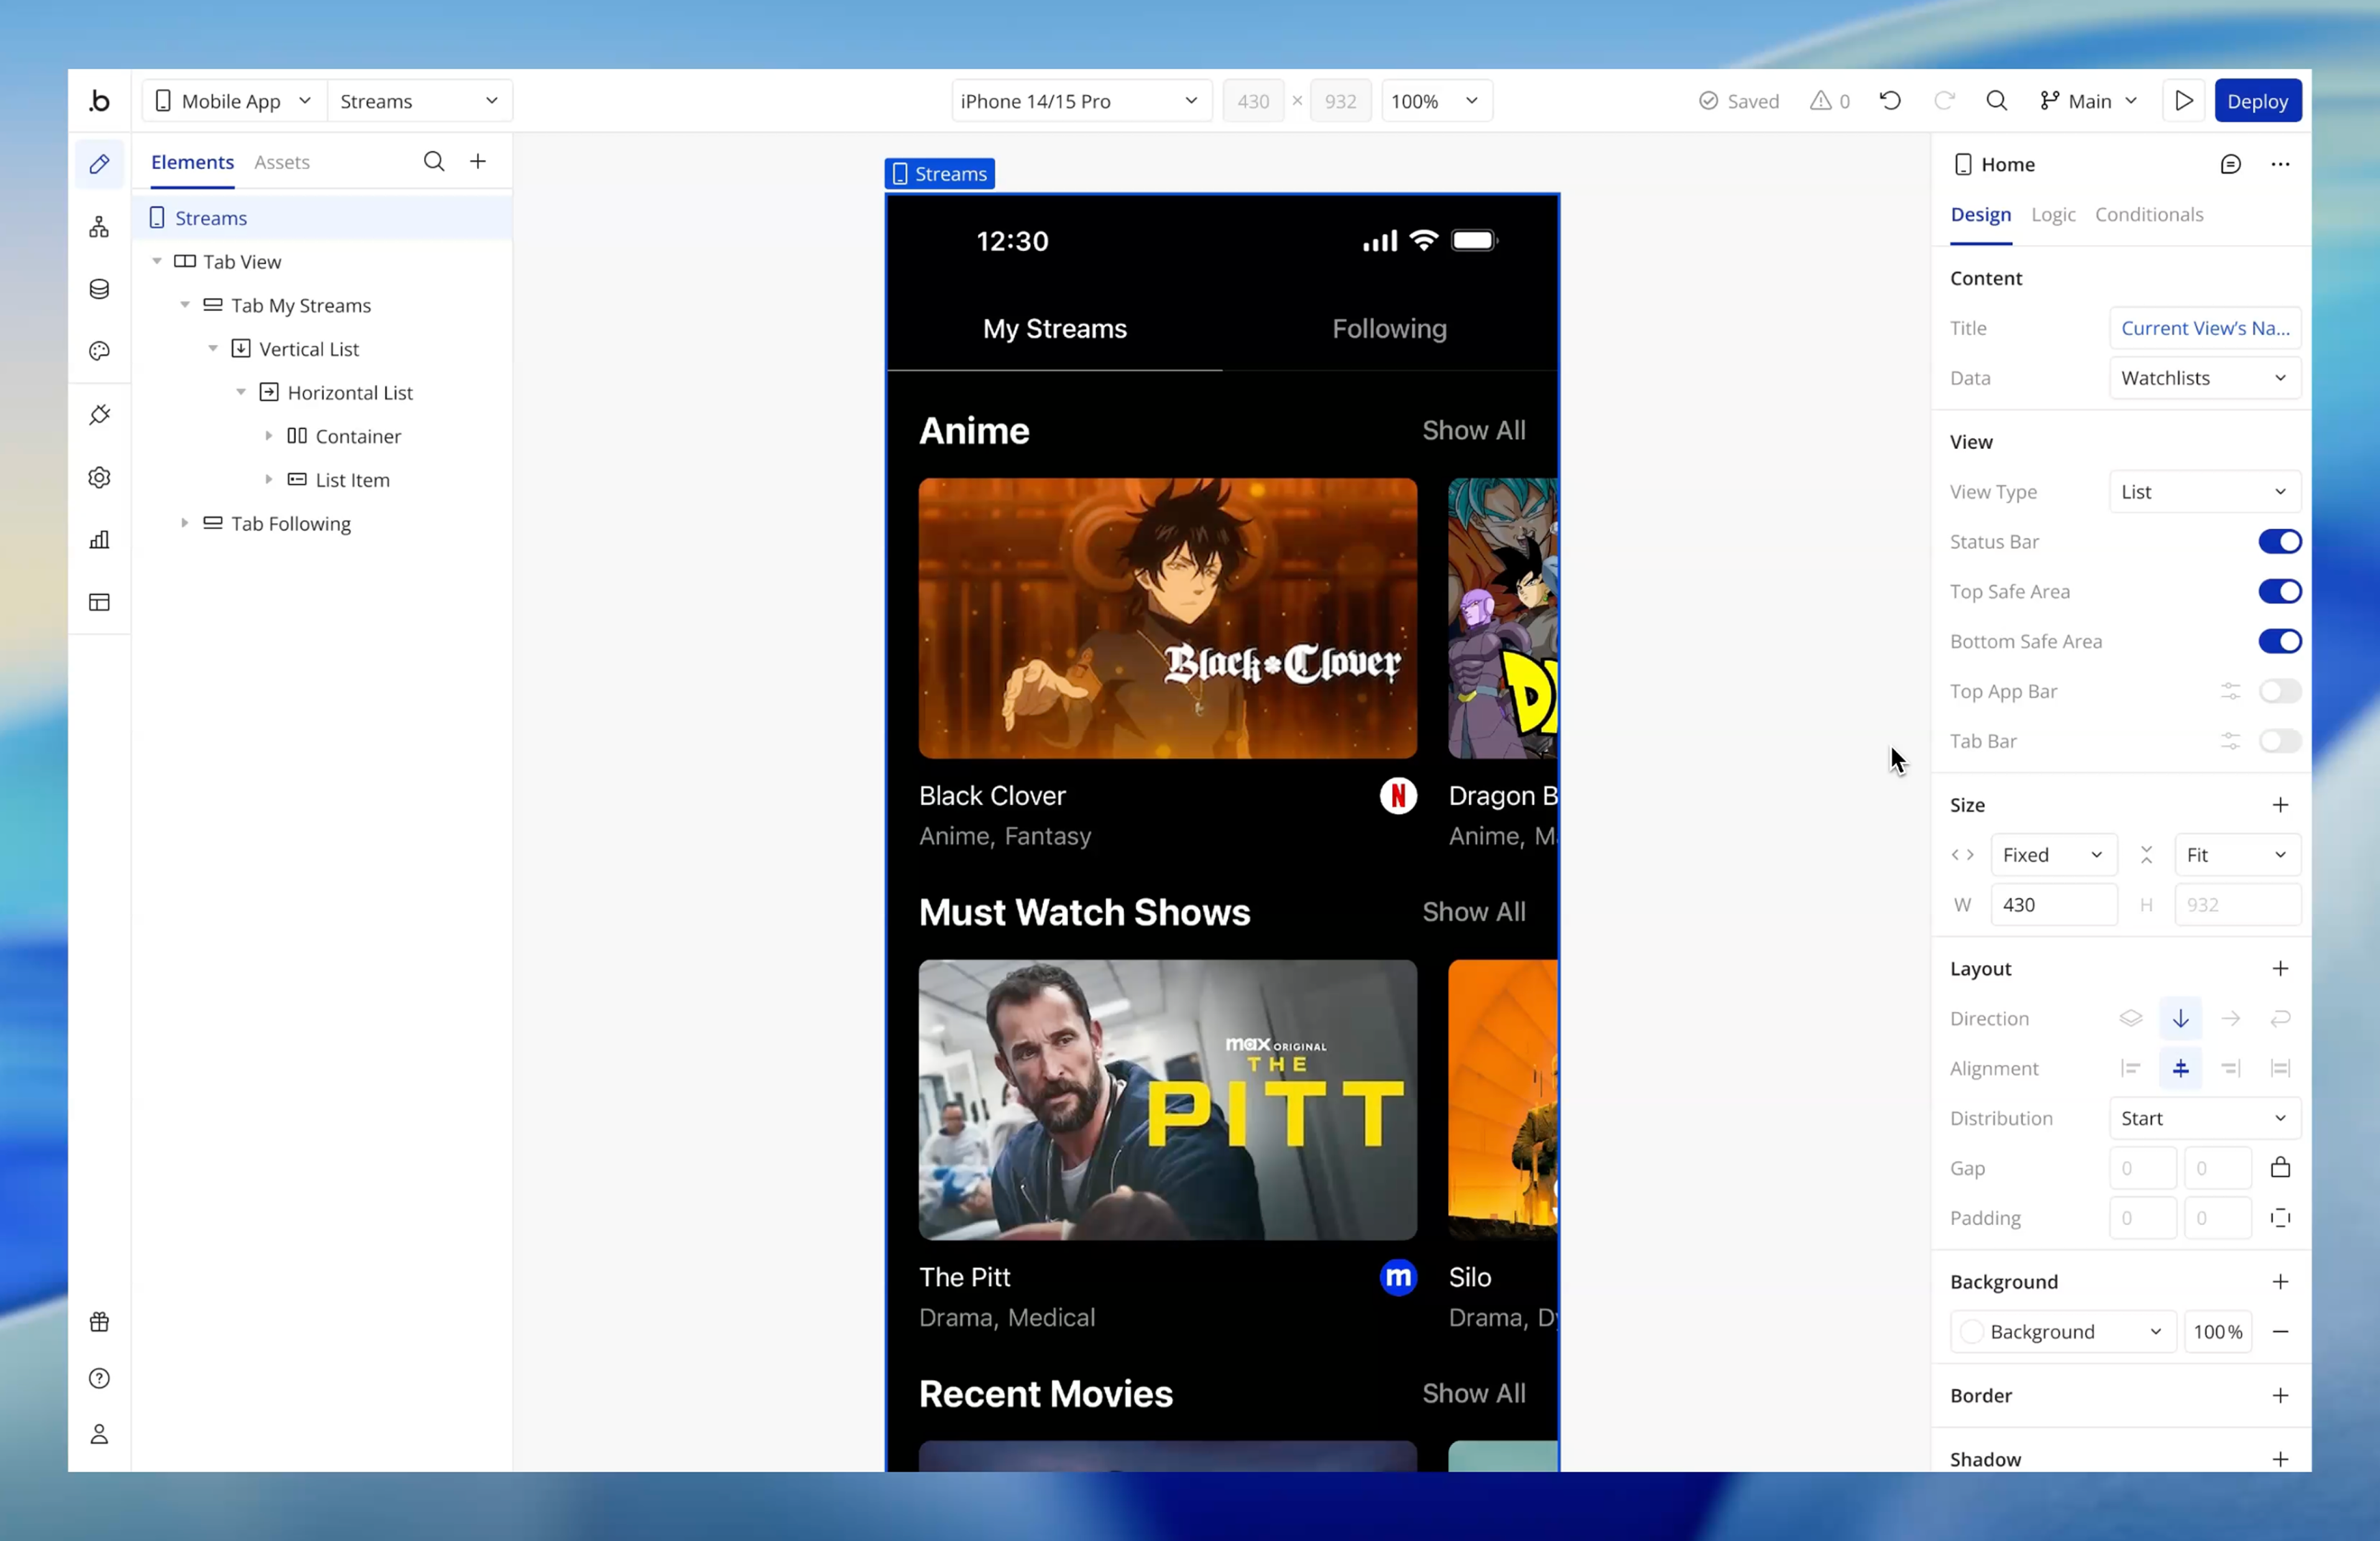Enable the Tab Bar switch
The image size is (2380, 1541).
click(2280, 741)
